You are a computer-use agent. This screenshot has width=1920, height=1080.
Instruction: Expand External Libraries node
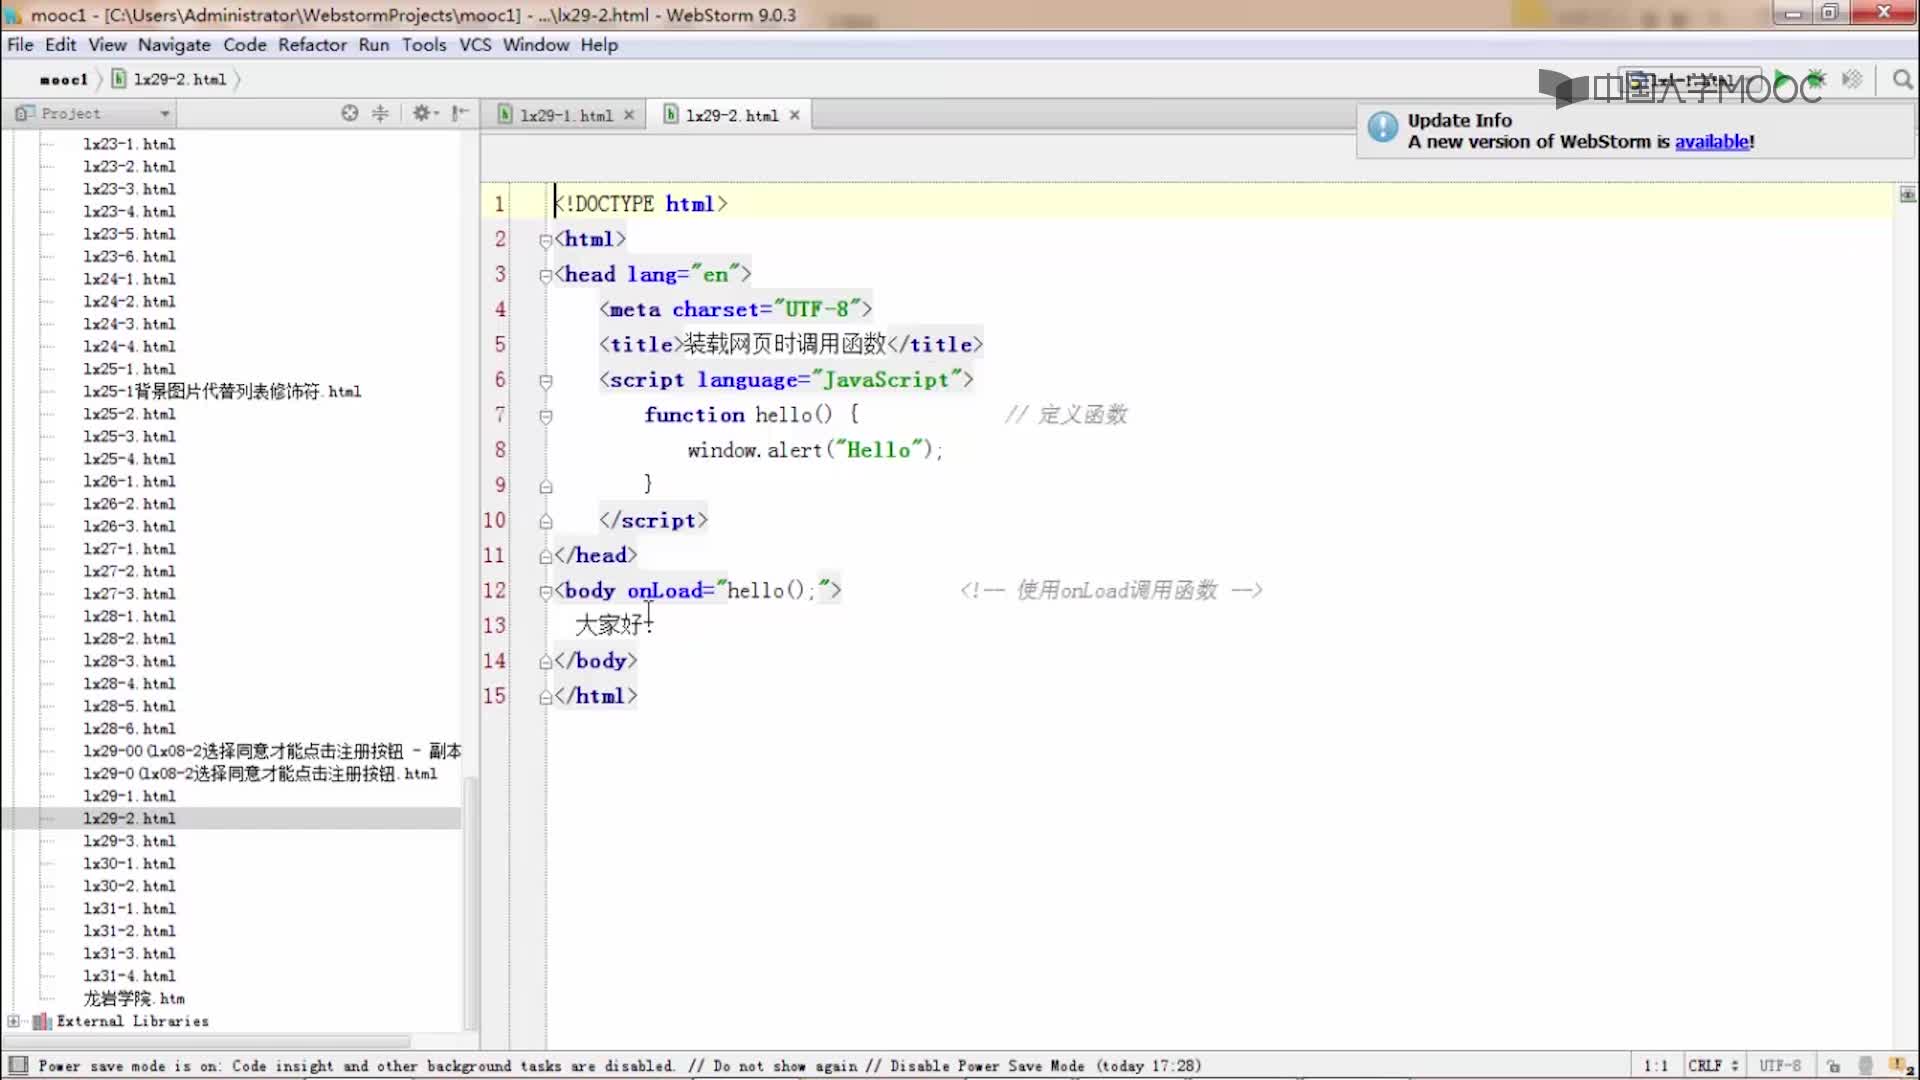[13, 1021]
